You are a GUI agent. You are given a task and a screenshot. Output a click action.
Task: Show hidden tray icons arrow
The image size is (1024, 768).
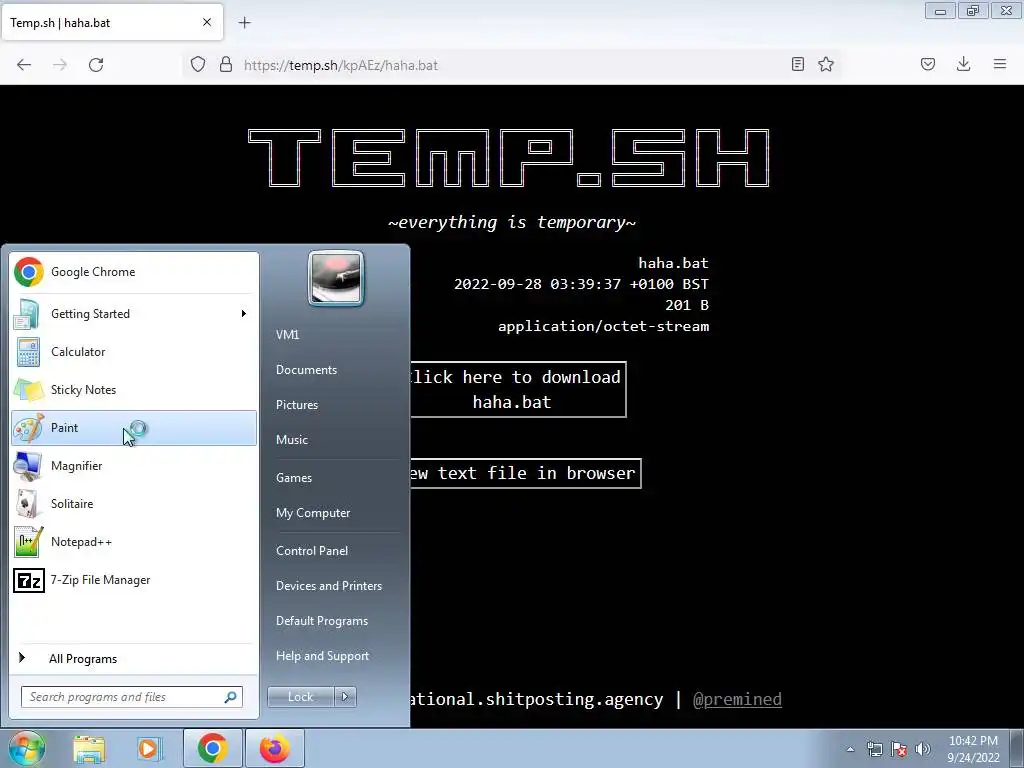850,749
